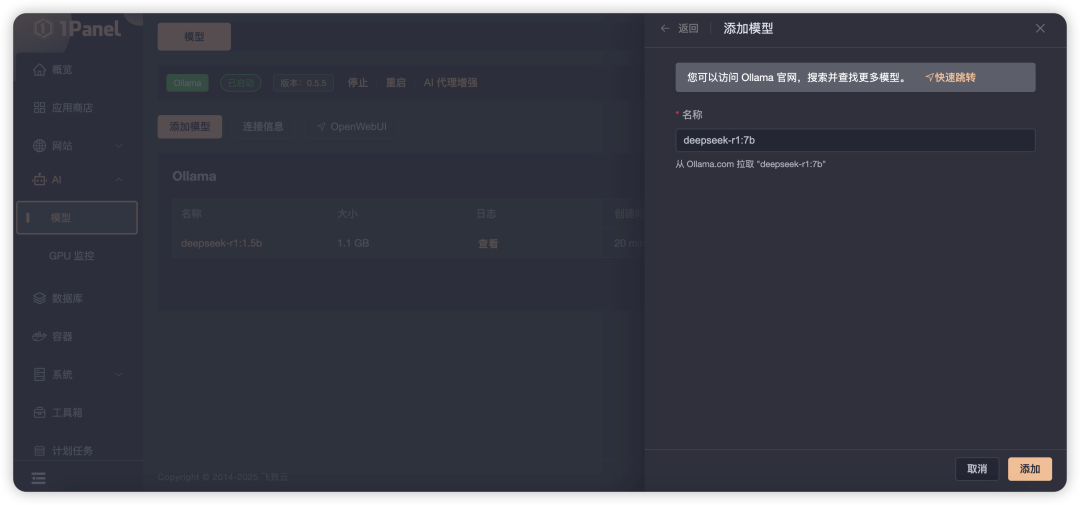Click the 版本：0.5.5 label
The width and height of the screenshot is (1080, 505).
tap(303, 83)
